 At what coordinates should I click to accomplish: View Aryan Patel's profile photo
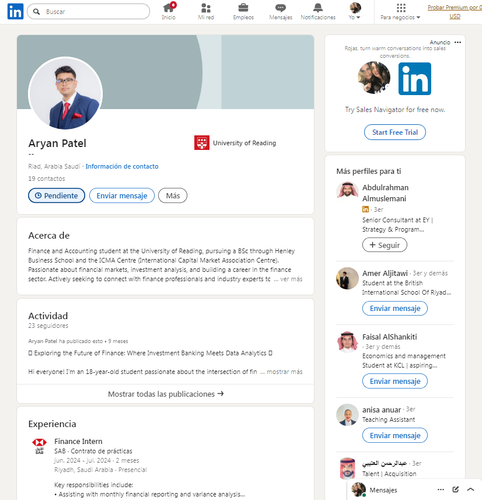click(x=65, y=93)
